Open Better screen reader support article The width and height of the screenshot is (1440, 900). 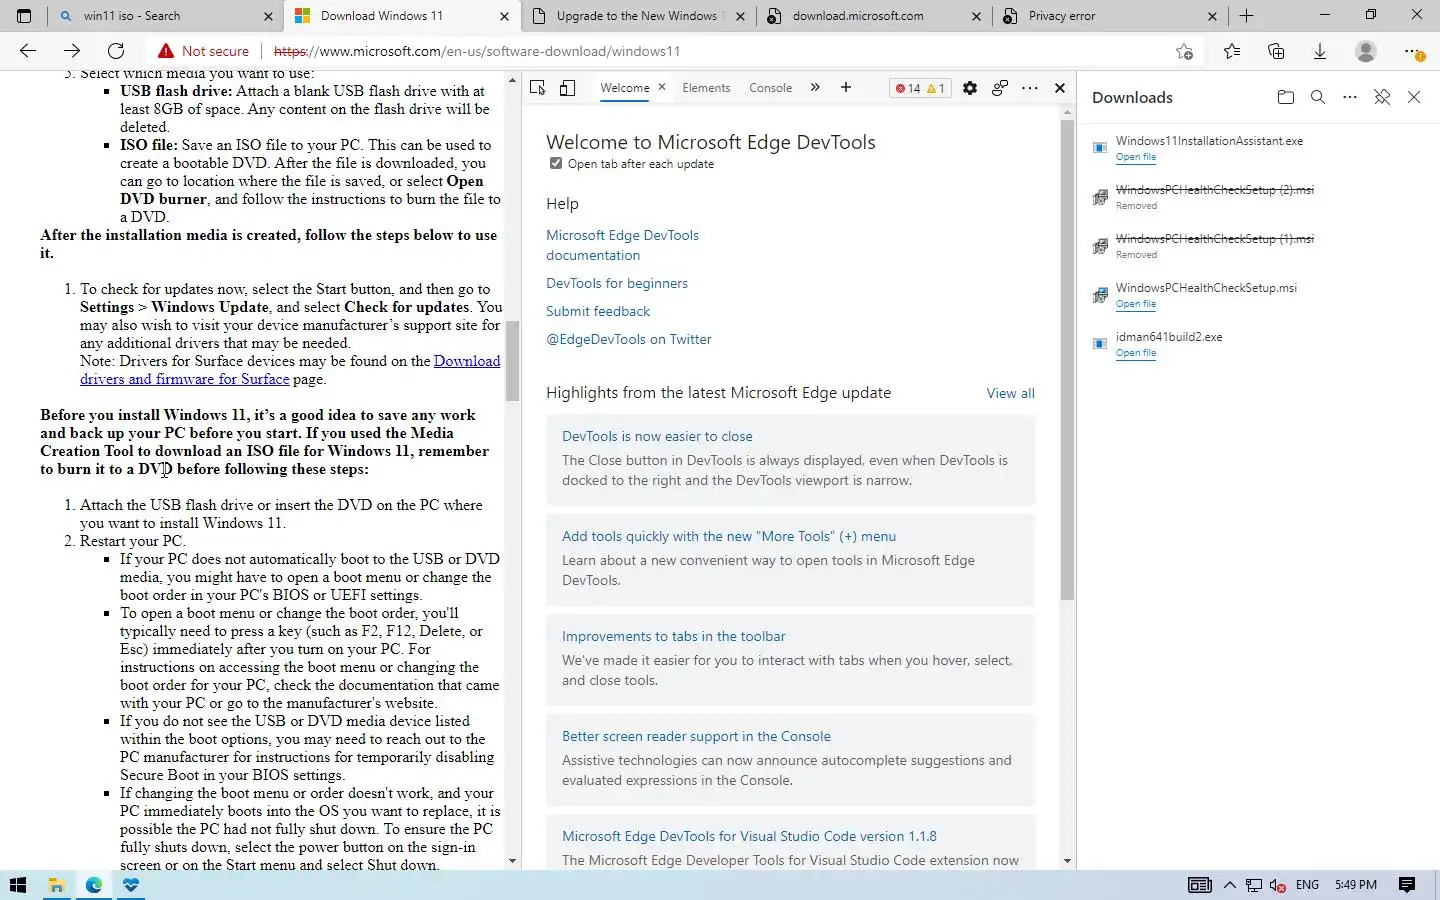pyautogui.click(x=696, y=736)
